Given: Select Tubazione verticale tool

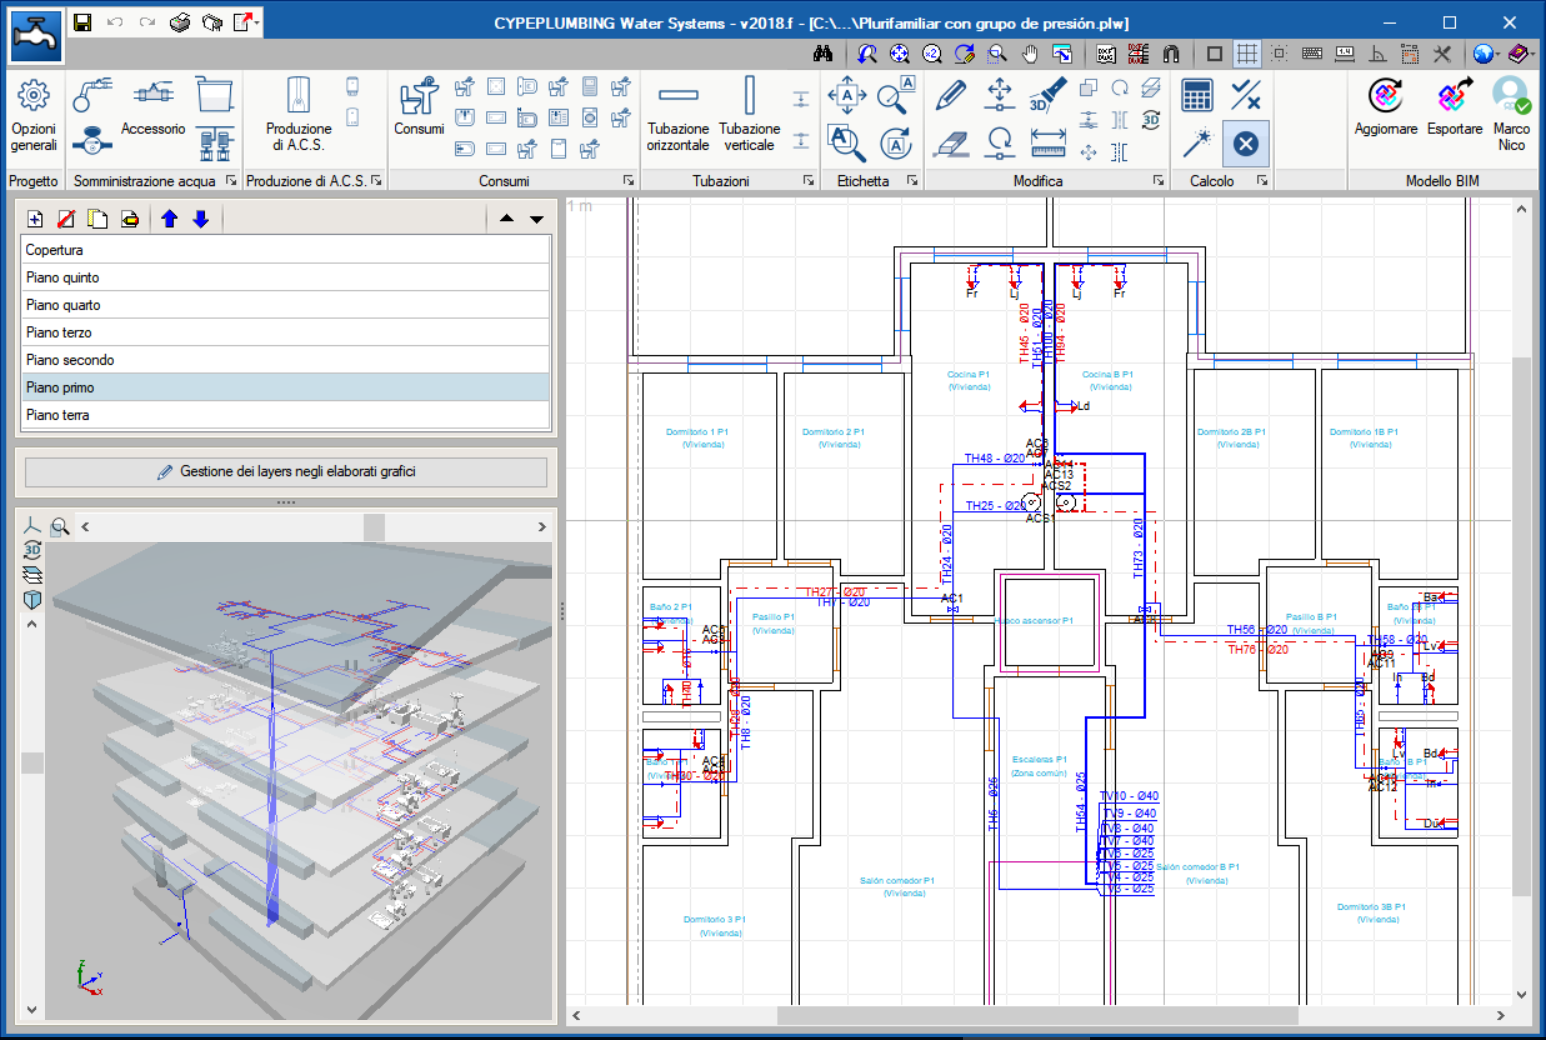Looking at the screenshot, I should (749, 116).
